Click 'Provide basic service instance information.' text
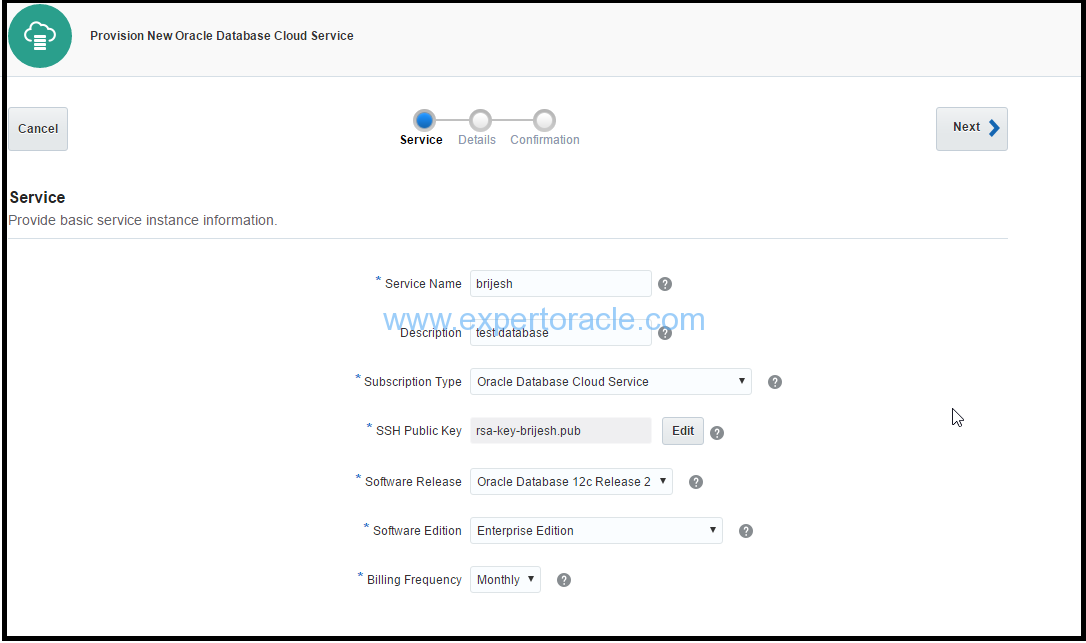This screenshot has width=1086, height=643. [143, 220]
